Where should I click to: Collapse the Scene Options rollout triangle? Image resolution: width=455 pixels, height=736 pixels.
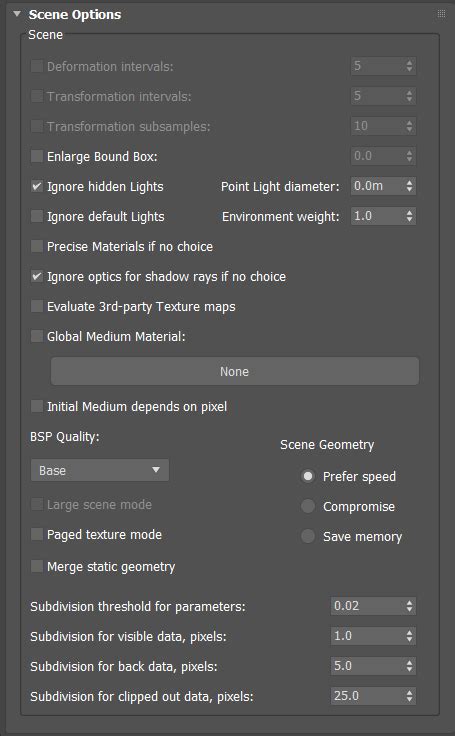click(x=17, y=14)
